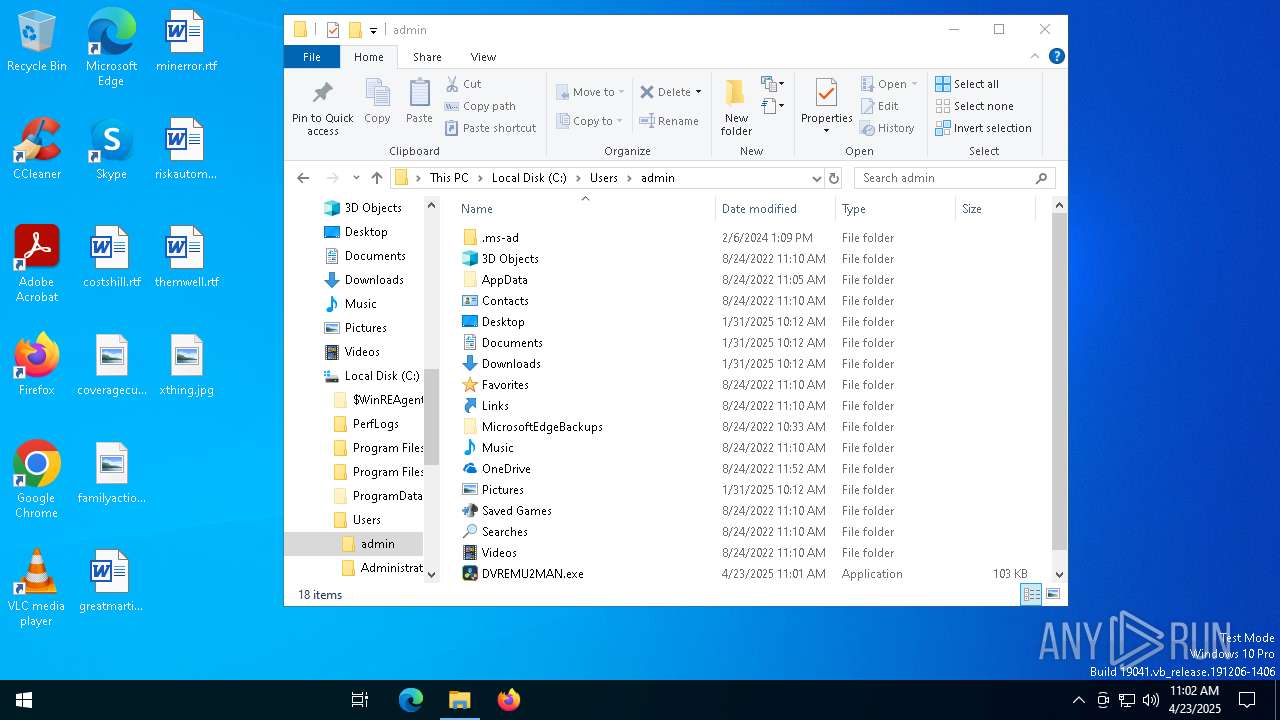Click the taskbar clock

click(x=1194, y=700)
